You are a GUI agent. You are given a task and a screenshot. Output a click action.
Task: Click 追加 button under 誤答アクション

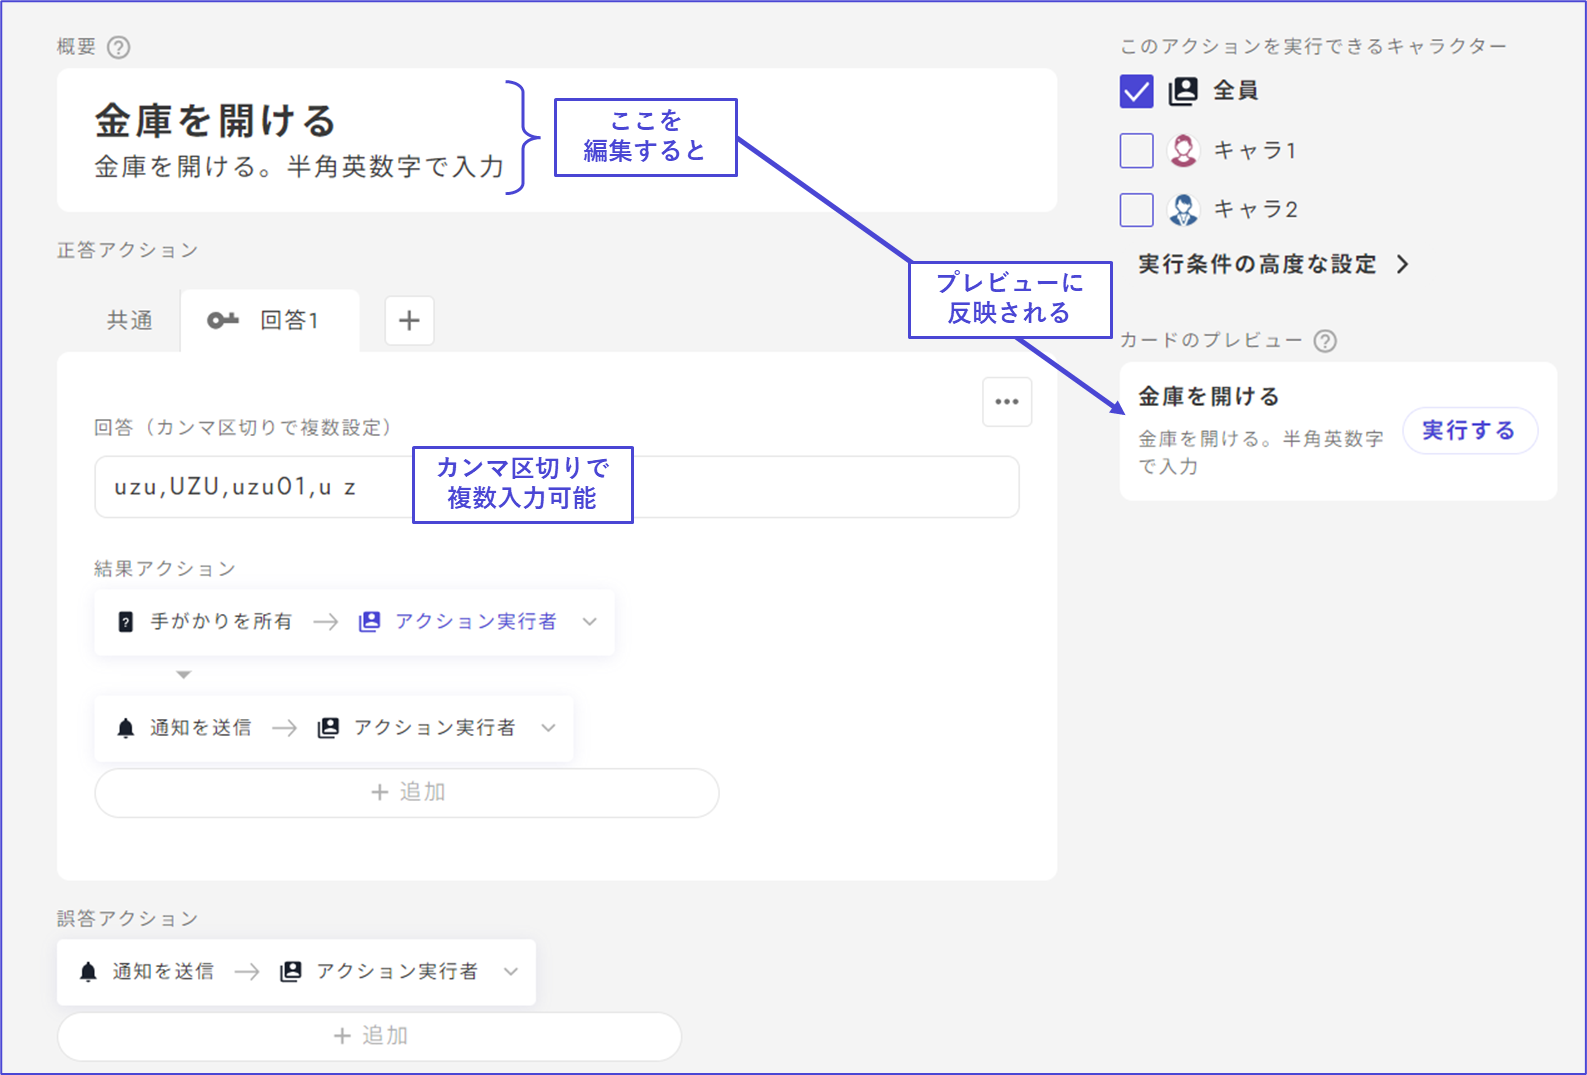coord(369,1036)
